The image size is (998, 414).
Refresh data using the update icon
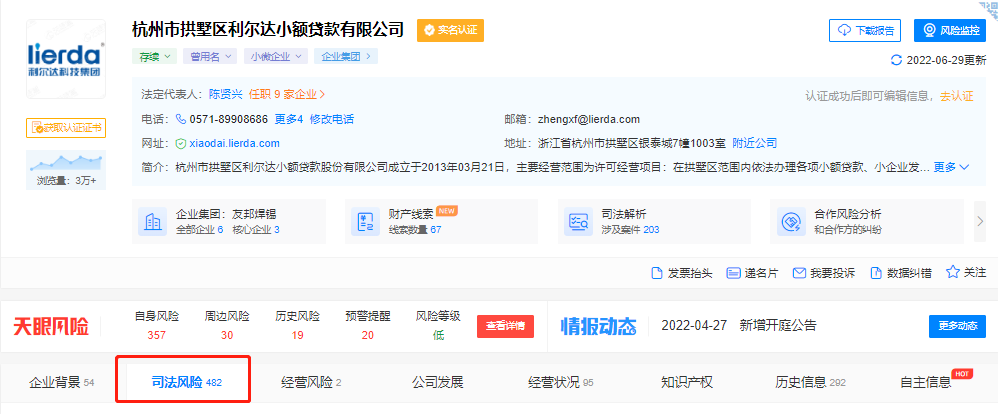point(896,61)
